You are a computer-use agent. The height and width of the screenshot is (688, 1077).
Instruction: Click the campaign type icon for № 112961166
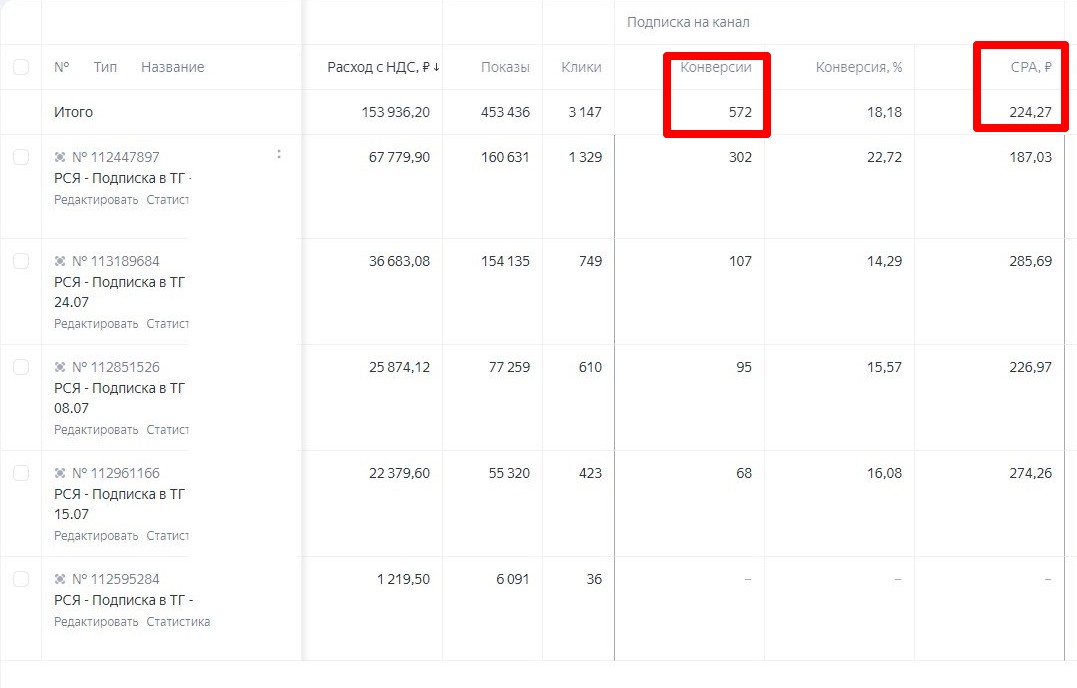coord(60,473)
